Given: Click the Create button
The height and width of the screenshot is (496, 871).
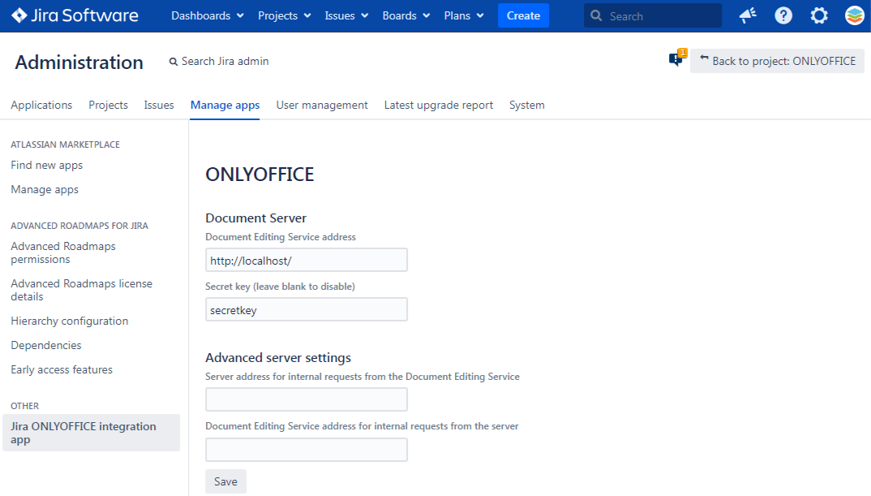Looking at the screenshot, I should 523,16.
